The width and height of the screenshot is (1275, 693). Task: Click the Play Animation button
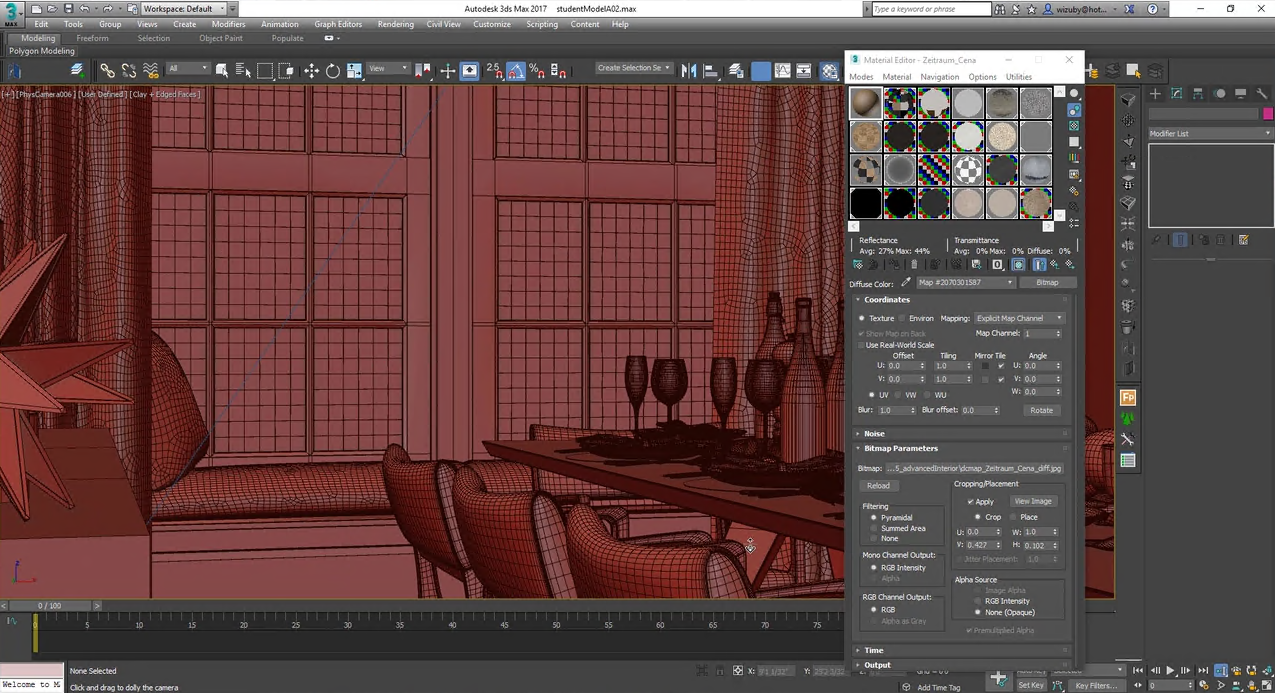click(1170, 671)
